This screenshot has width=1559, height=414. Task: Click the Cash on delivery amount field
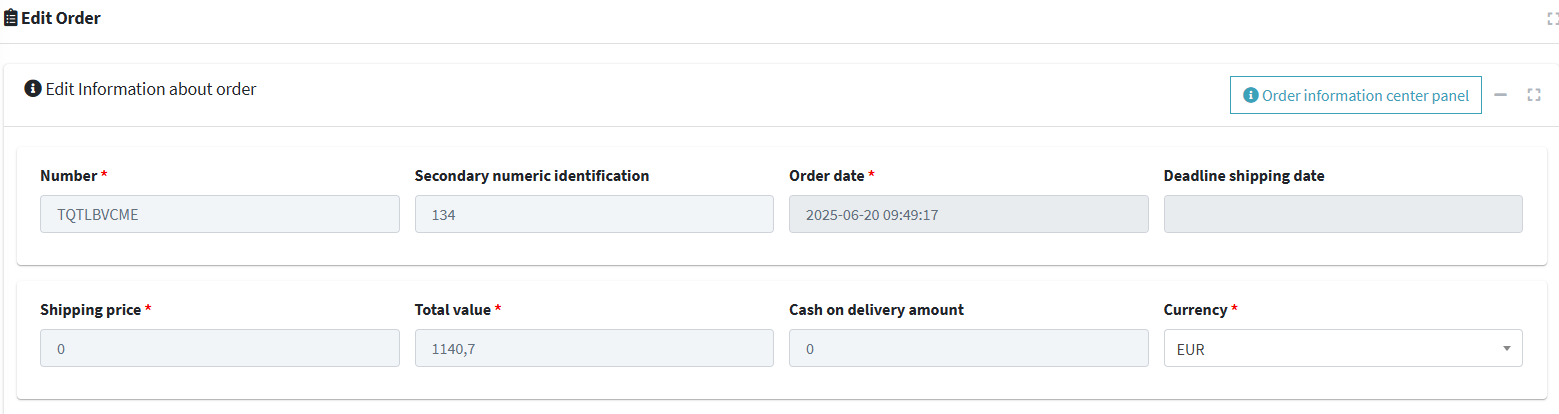pos(968,348)
